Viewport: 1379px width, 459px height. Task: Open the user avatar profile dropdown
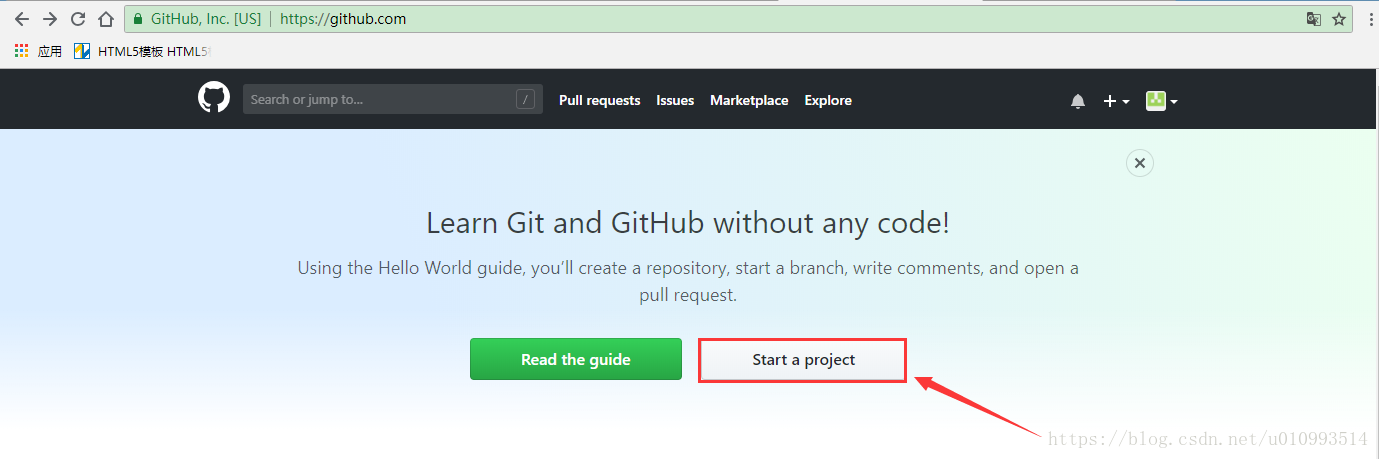click(x=1162, y=100)
